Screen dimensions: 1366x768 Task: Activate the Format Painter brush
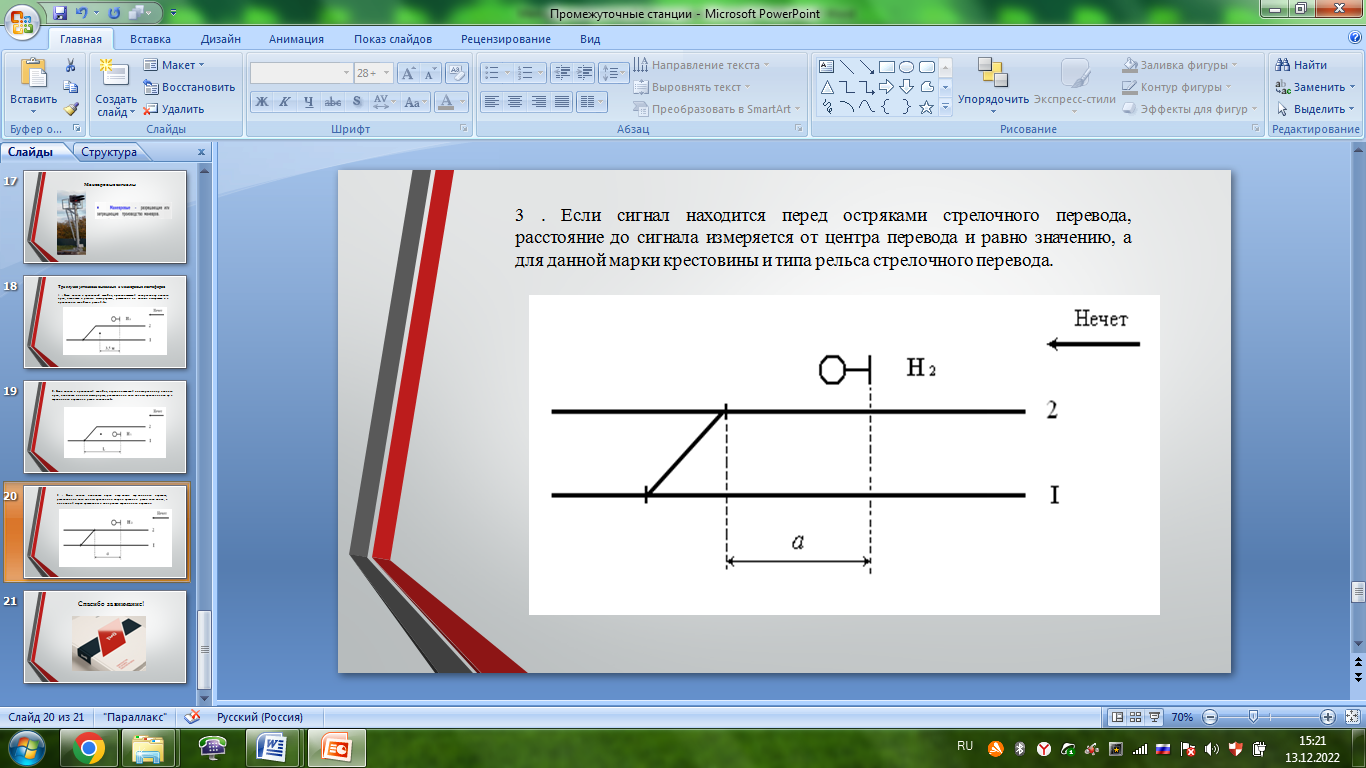point(71,109)
